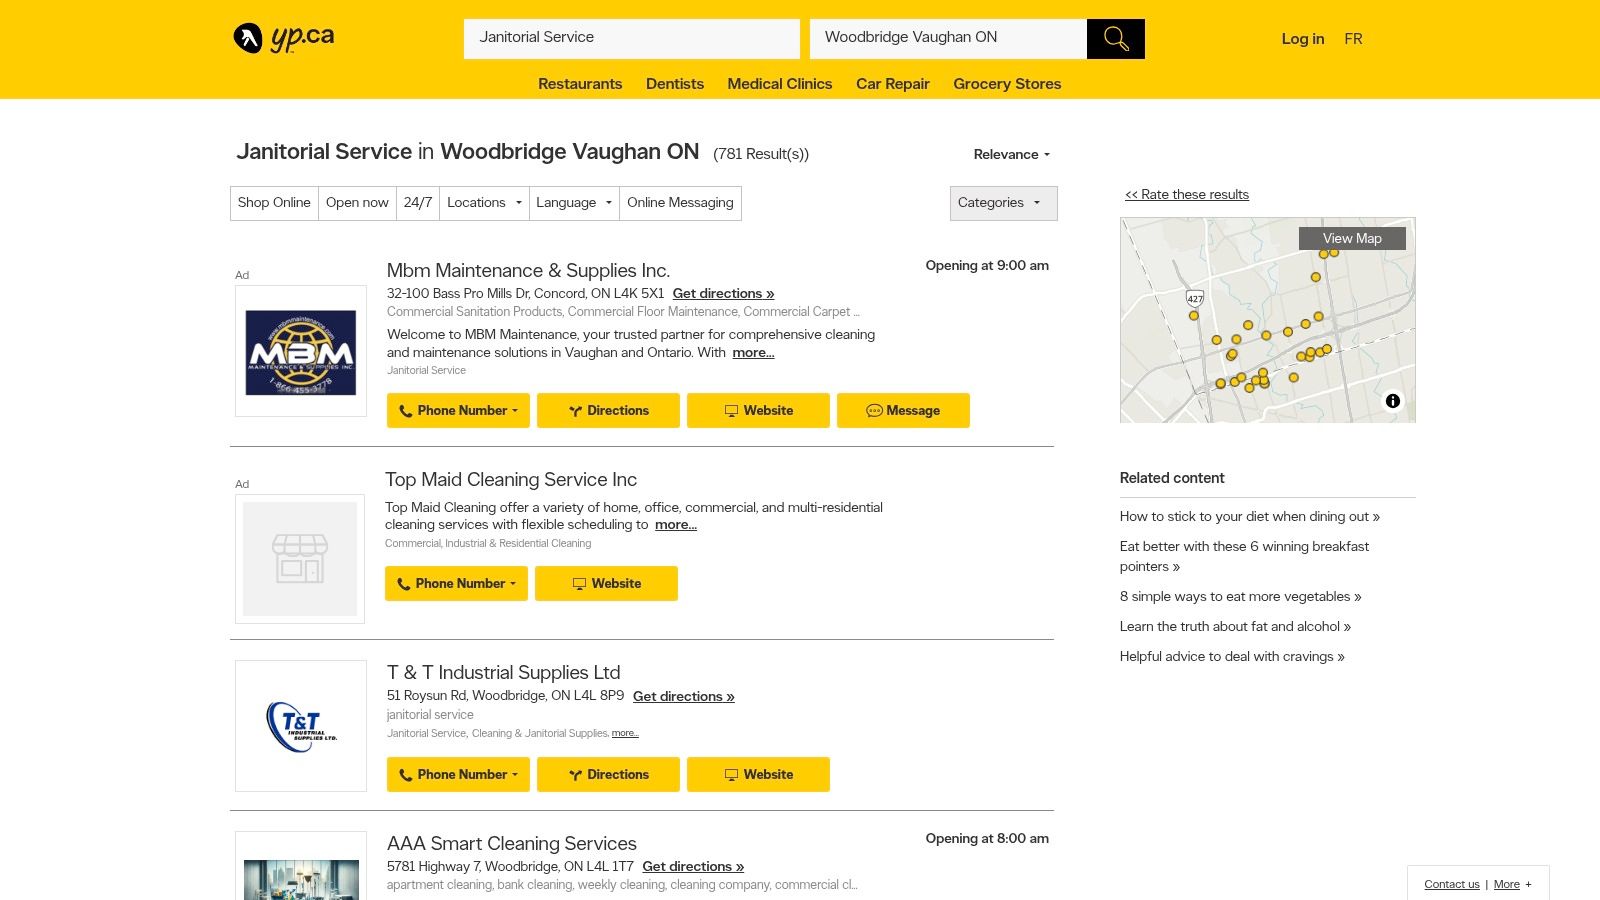Open T&T Industrial Supplies logo

click(301, 726)
